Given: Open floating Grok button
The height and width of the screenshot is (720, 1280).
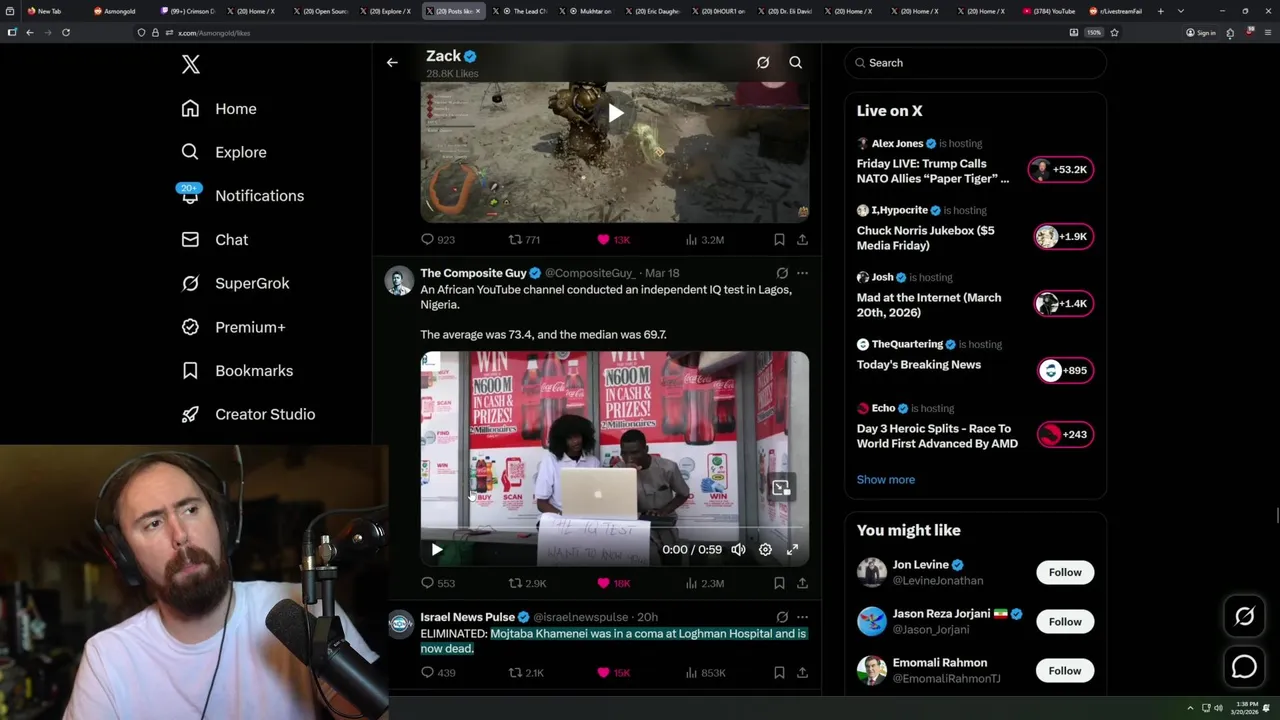Looking at the screenshot, I should click(1244, 617).
